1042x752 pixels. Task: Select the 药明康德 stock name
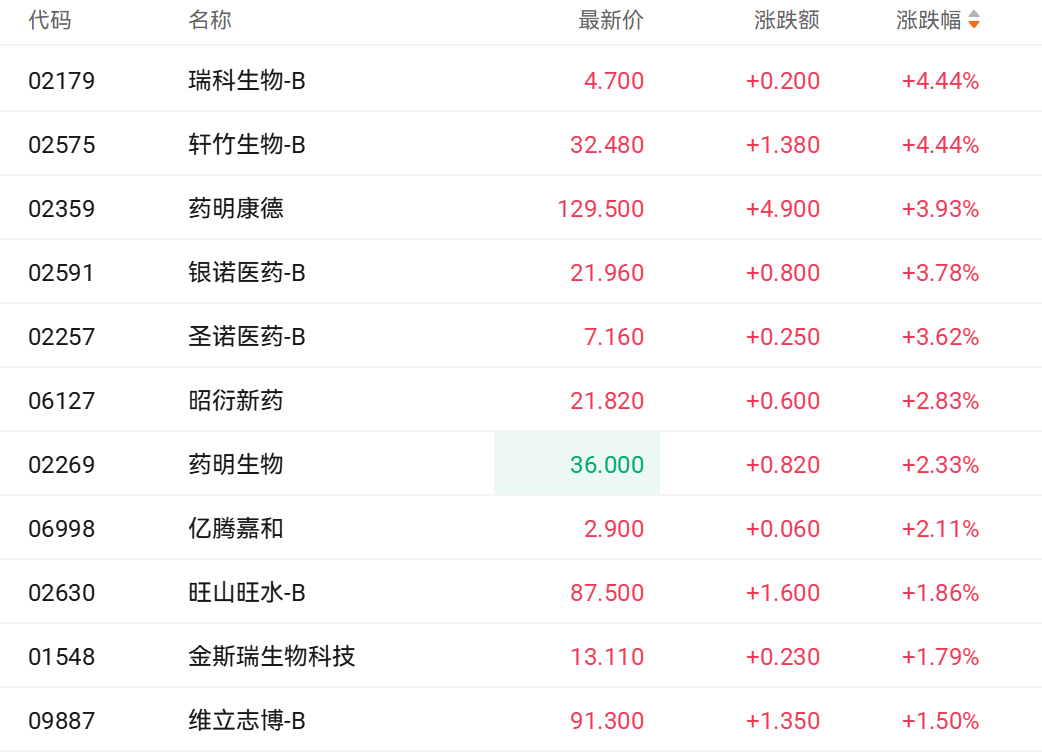[x=236, y=209]
